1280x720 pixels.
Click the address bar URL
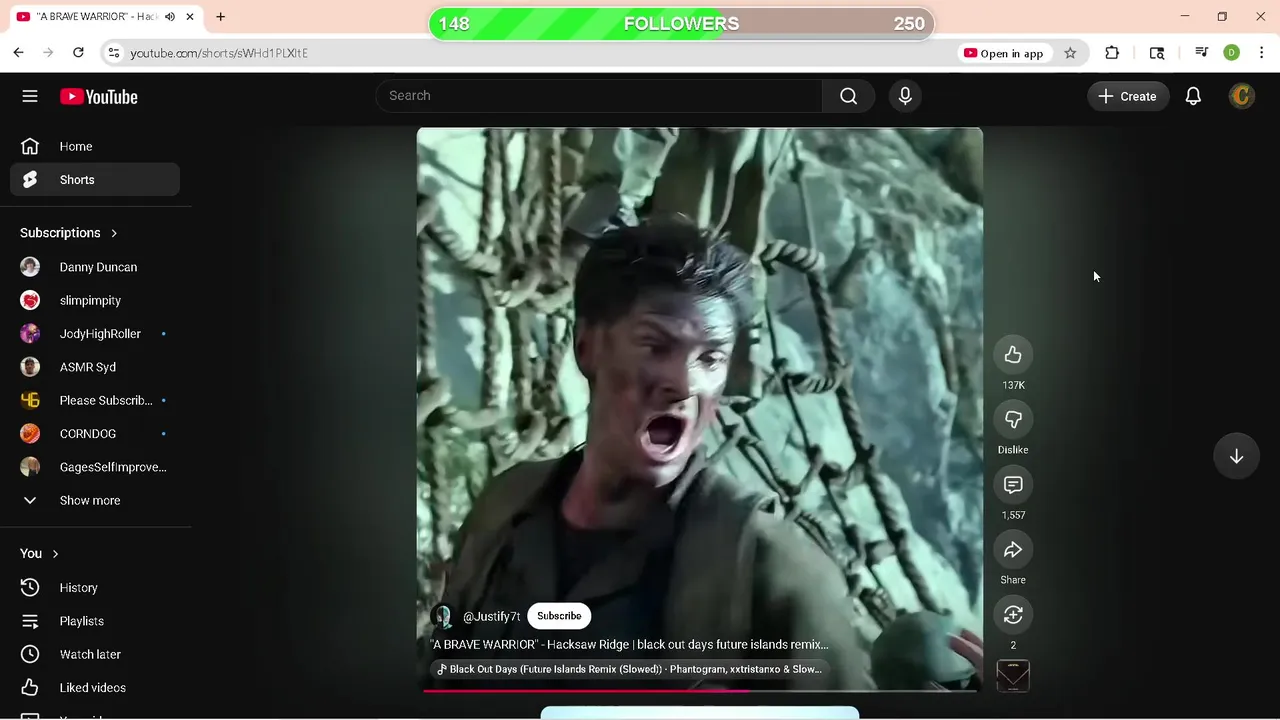pos(219,53)
